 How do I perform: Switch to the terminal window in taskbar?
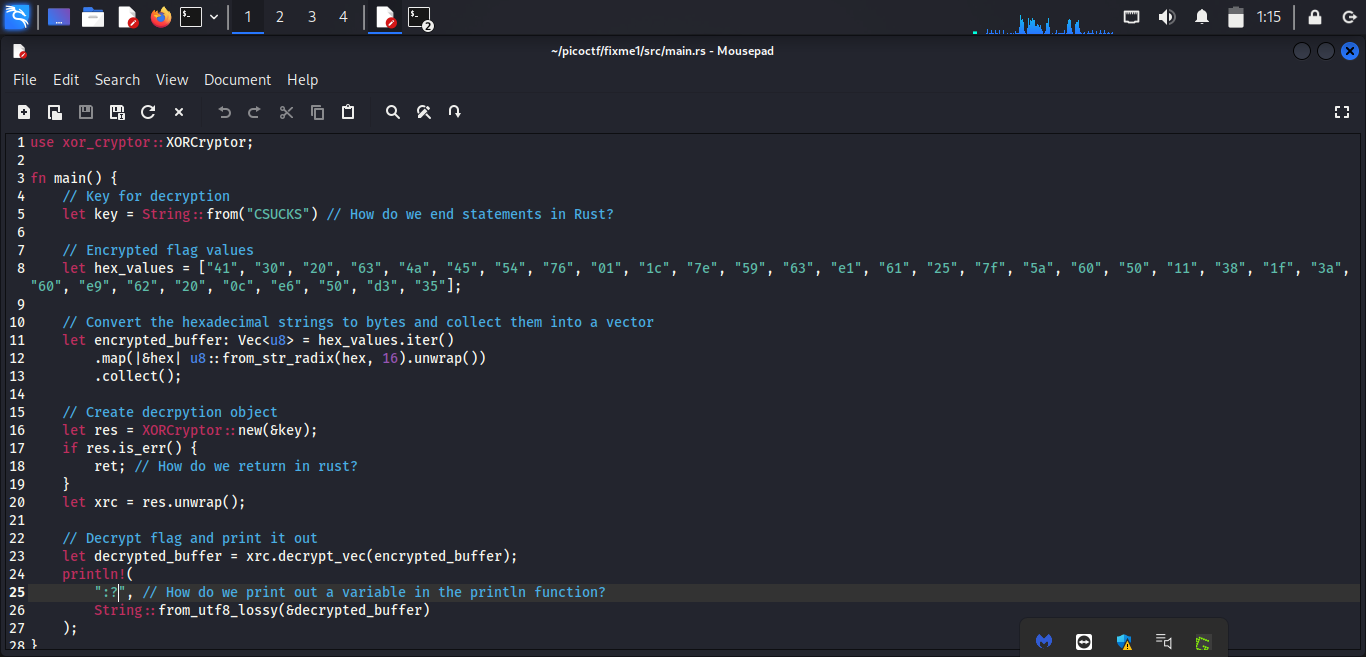click(420, 17)
